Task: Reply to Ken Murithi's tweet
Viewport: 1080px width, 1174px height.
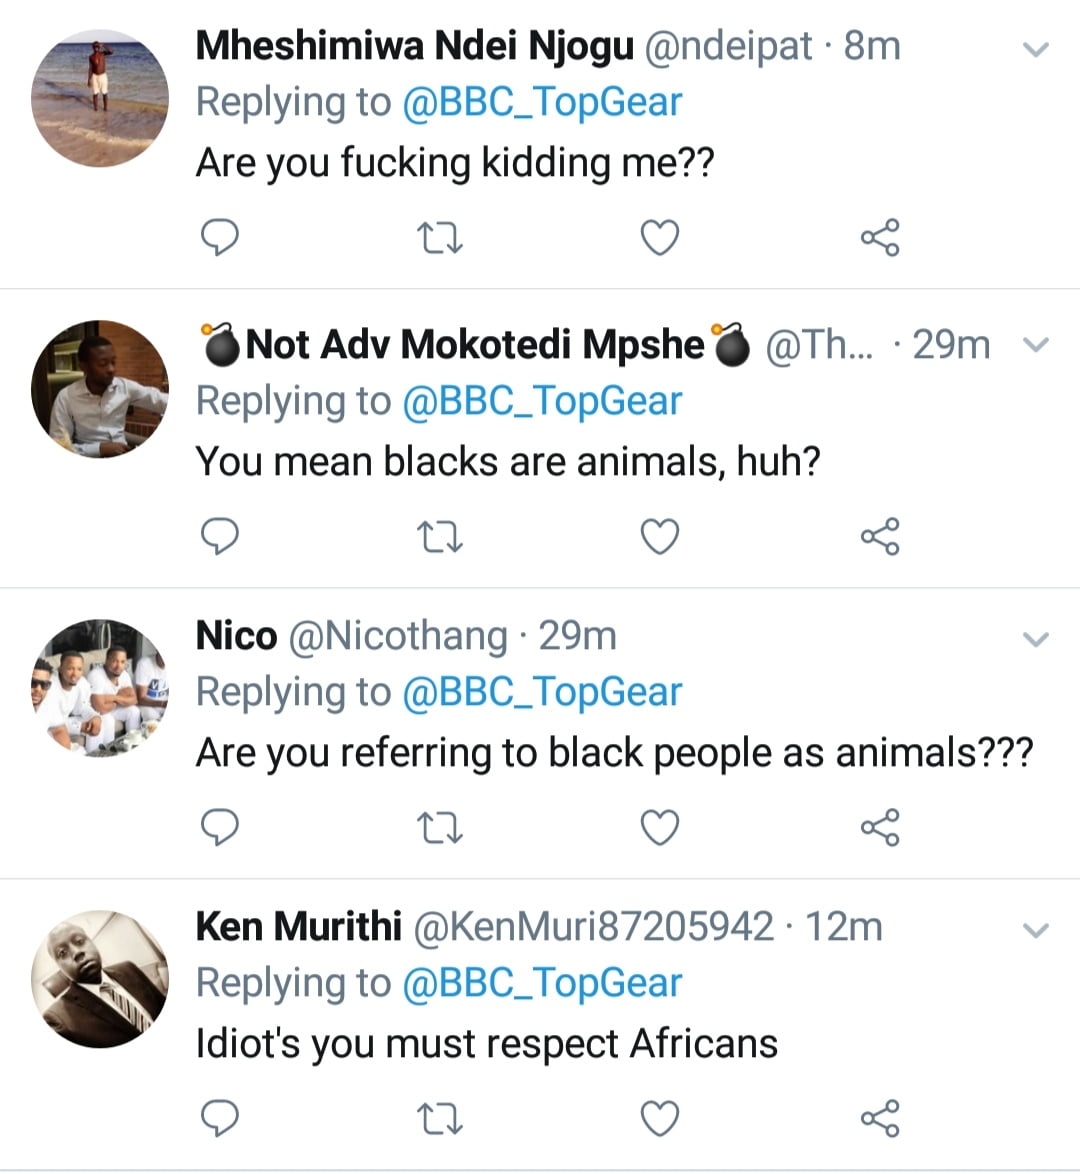Action: pos(220,1118)
